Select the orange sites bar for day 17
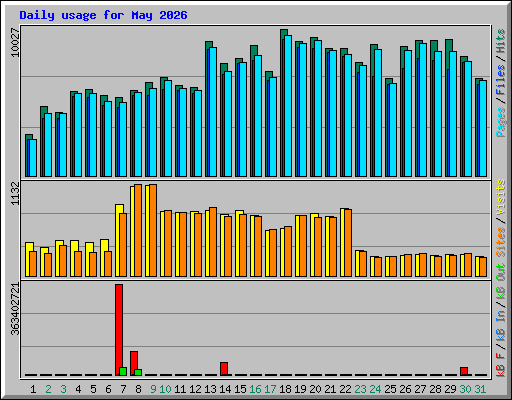The image size is (512, 400). pyautogui.click(x=273, y=253)
